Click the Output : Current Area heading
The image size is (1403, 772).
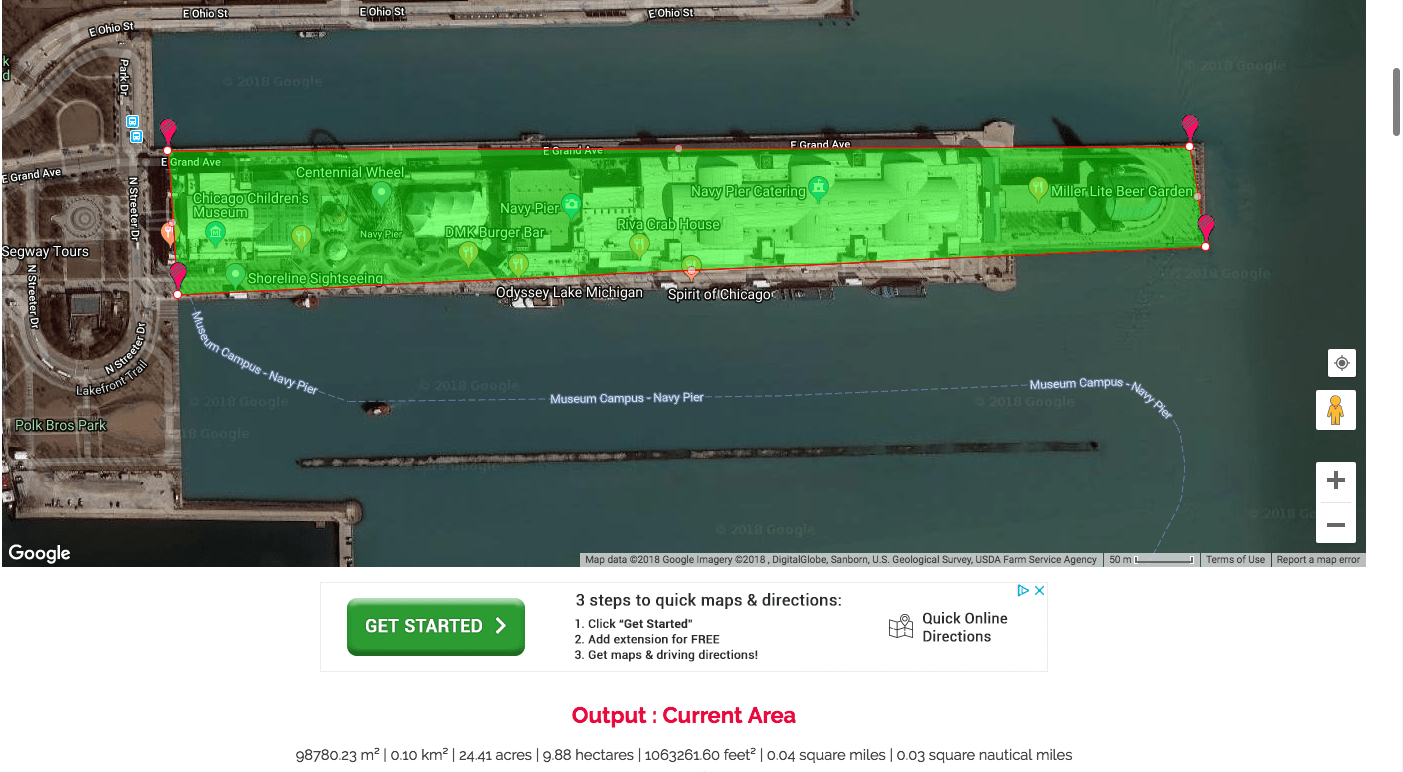pyautogui.click(x=684, y=716)
